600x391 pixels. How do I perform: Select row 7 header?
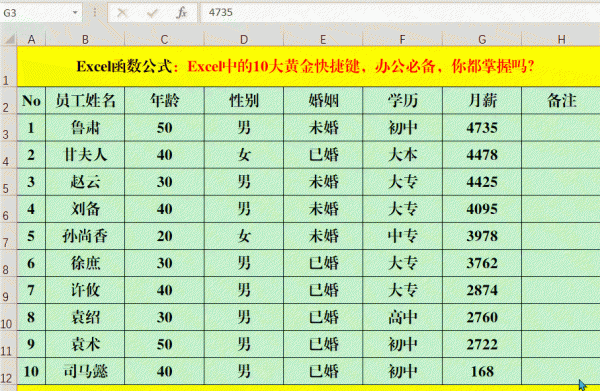click(8, 236)
